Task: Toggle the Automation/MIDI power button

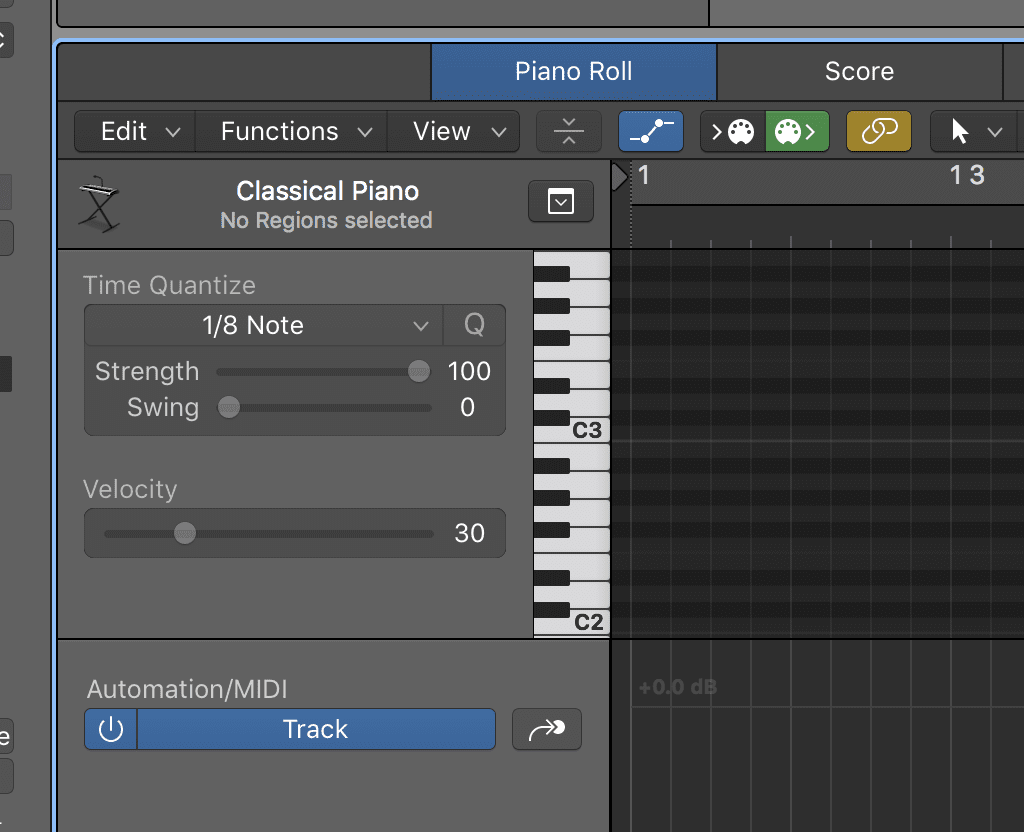Action: 111,729
